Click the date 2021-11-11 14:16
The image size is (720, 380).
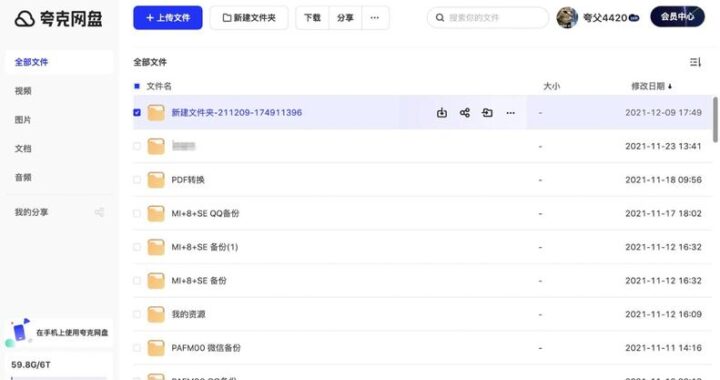coord(664,348)
